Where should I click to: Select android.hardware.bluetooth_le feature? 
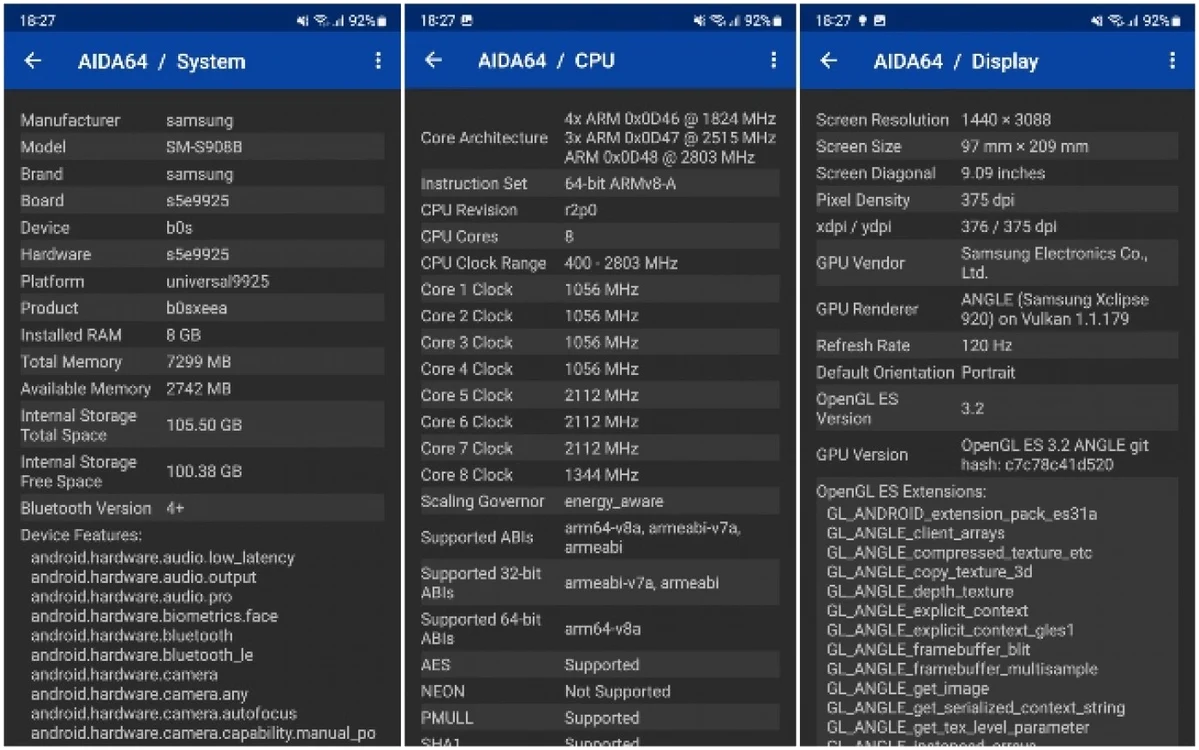point(141,655)
